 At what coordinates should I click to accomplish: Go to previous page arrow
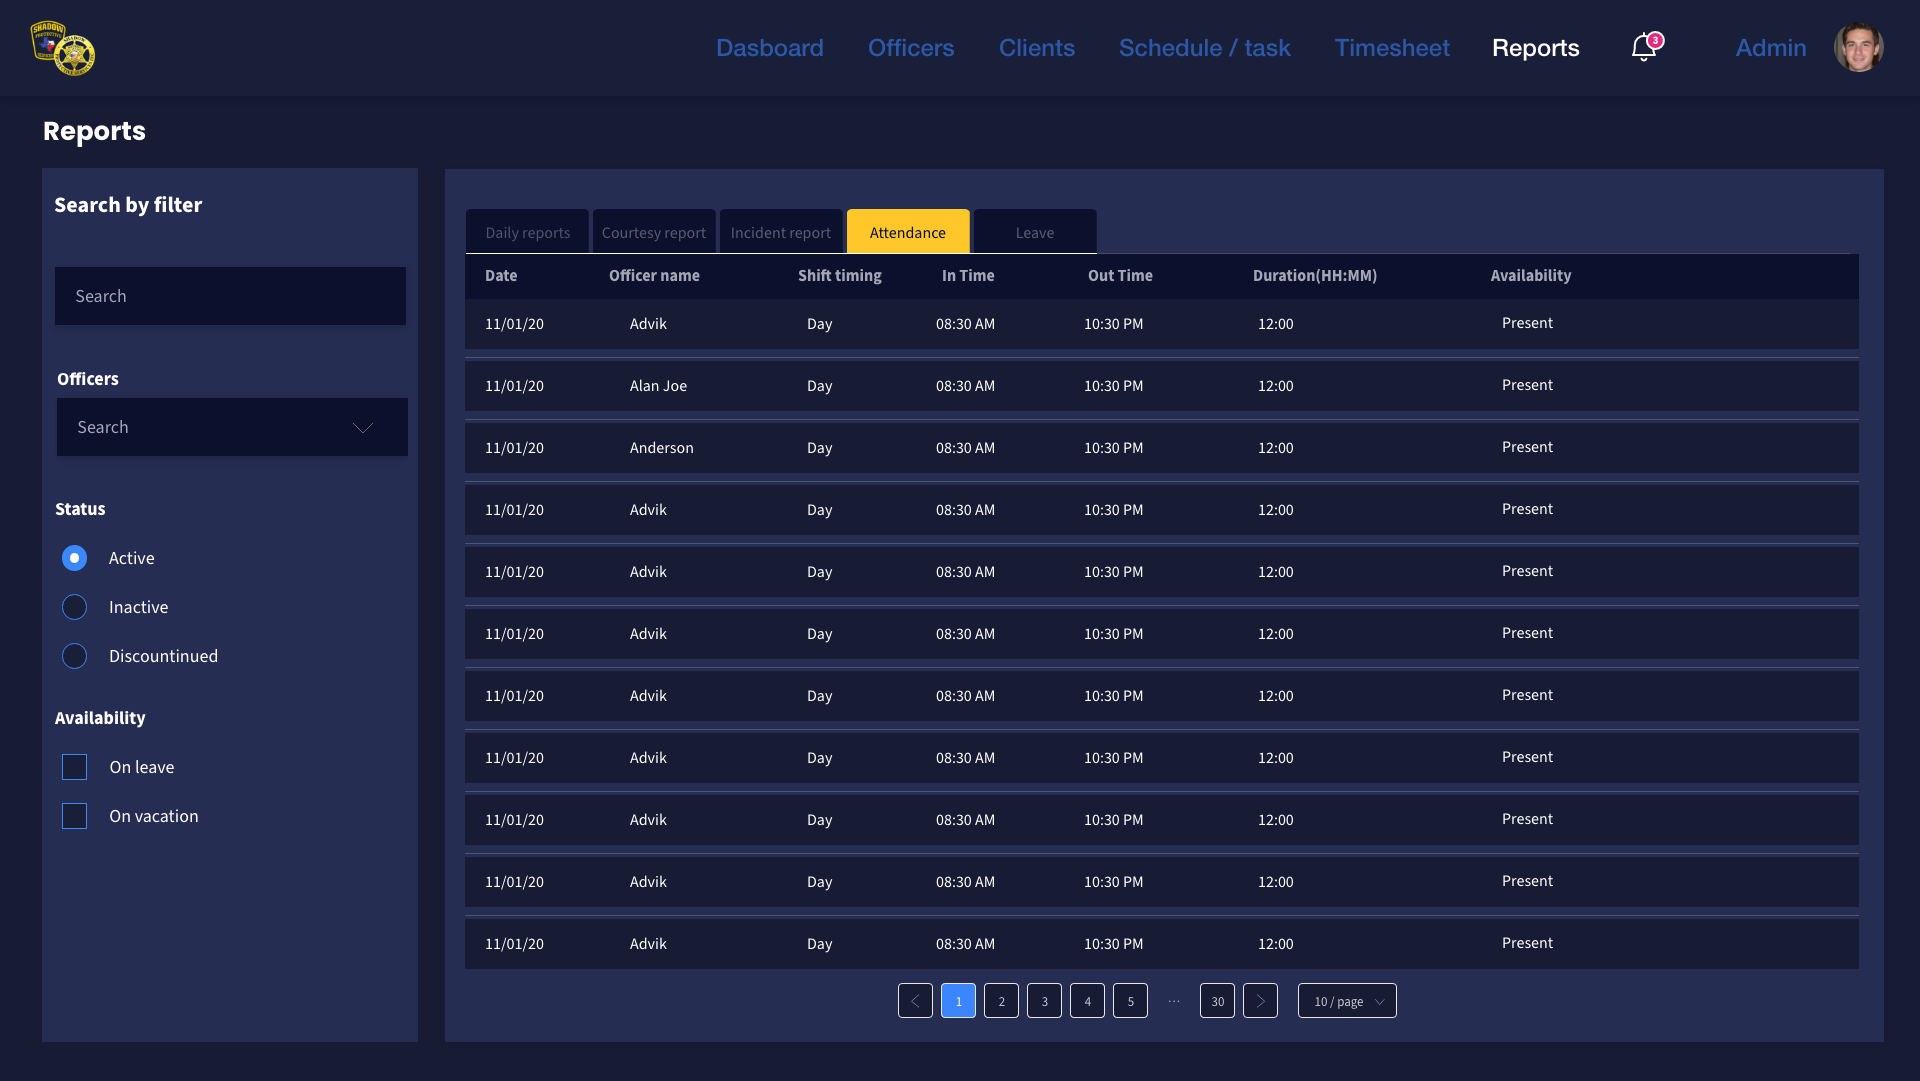915,1001
